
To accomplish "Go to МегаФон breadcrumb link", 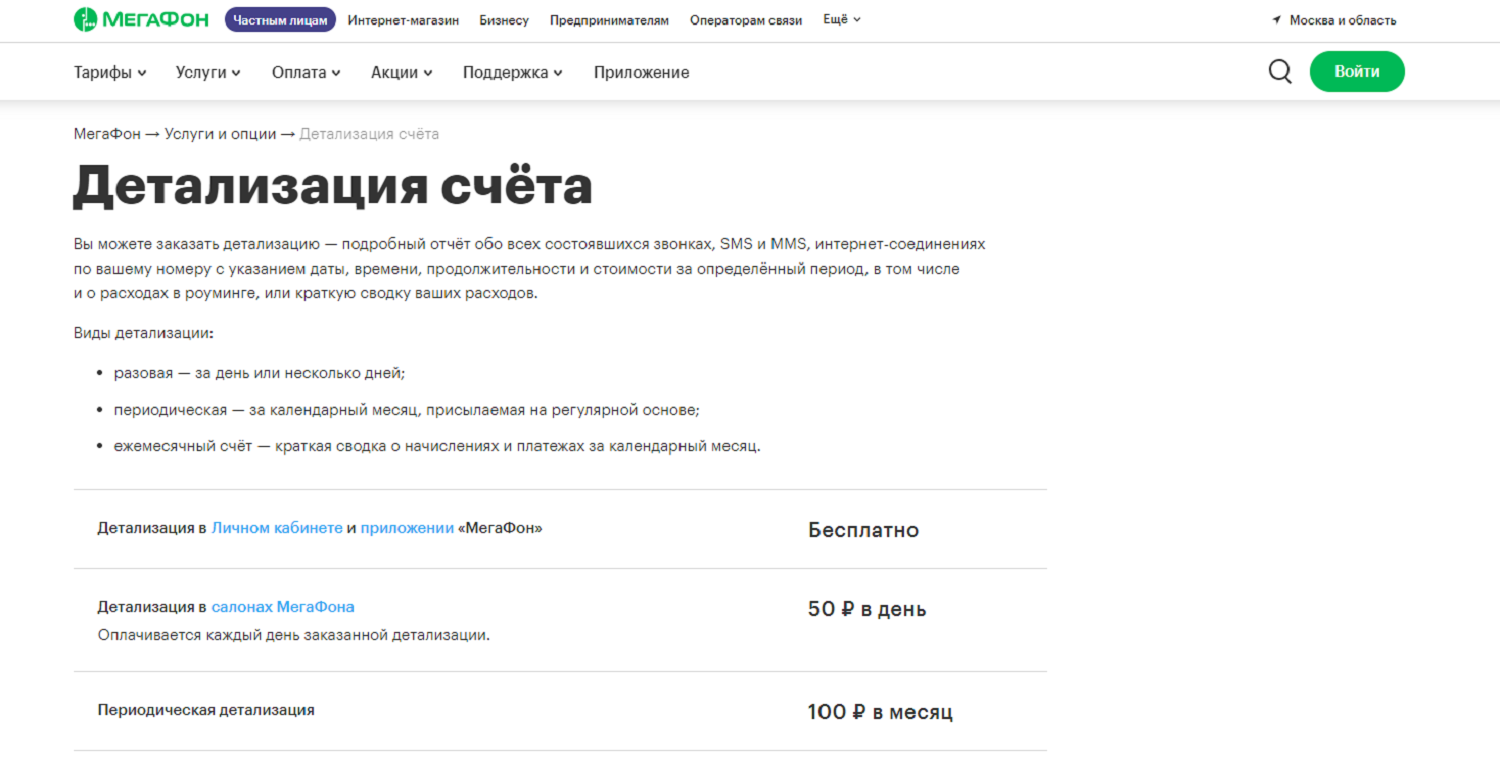I will click(x=107, y=134).
